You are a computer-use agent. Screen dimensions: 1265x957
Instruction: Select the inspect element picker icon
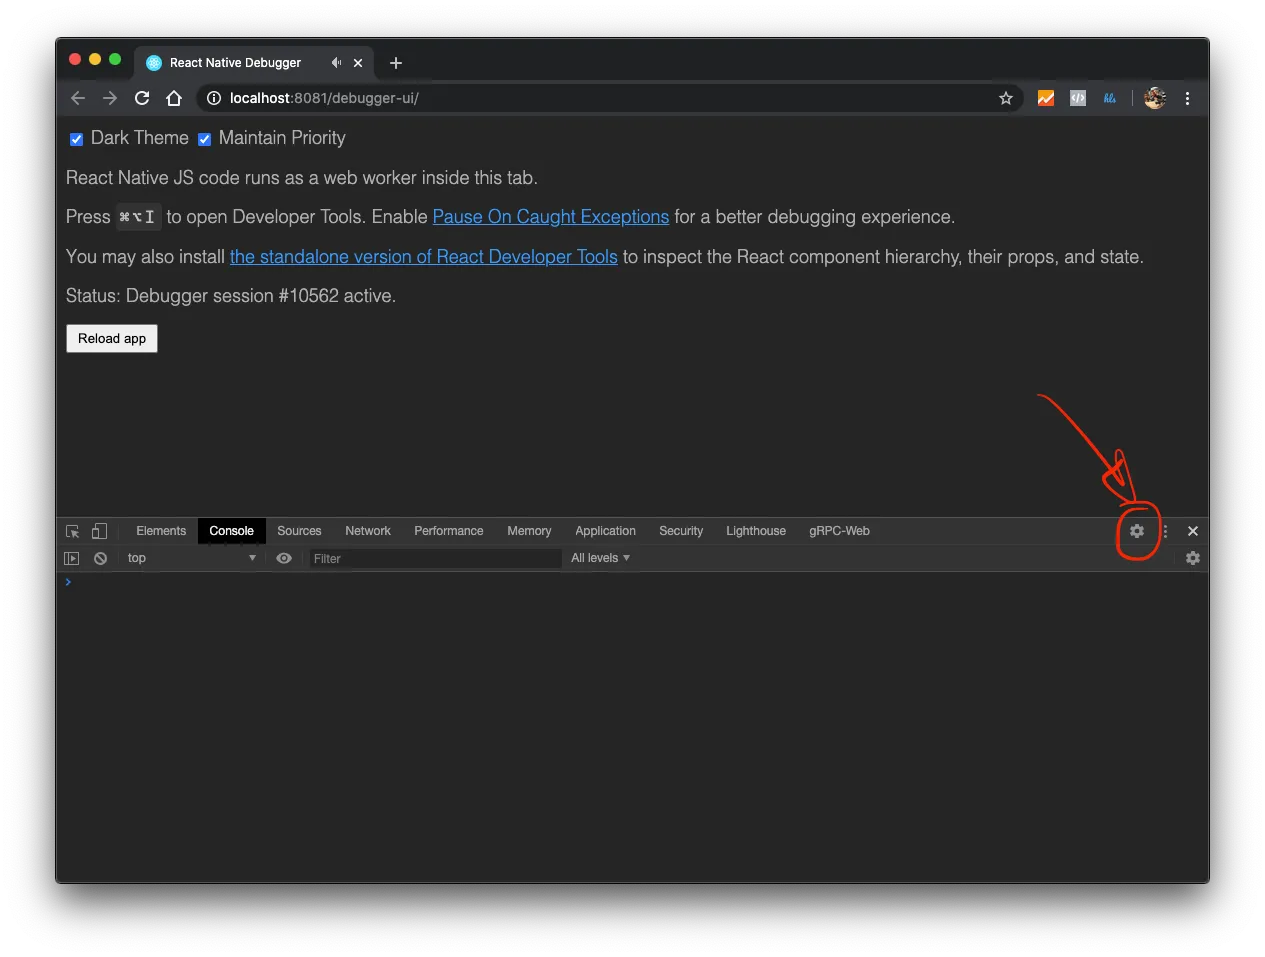72,531
